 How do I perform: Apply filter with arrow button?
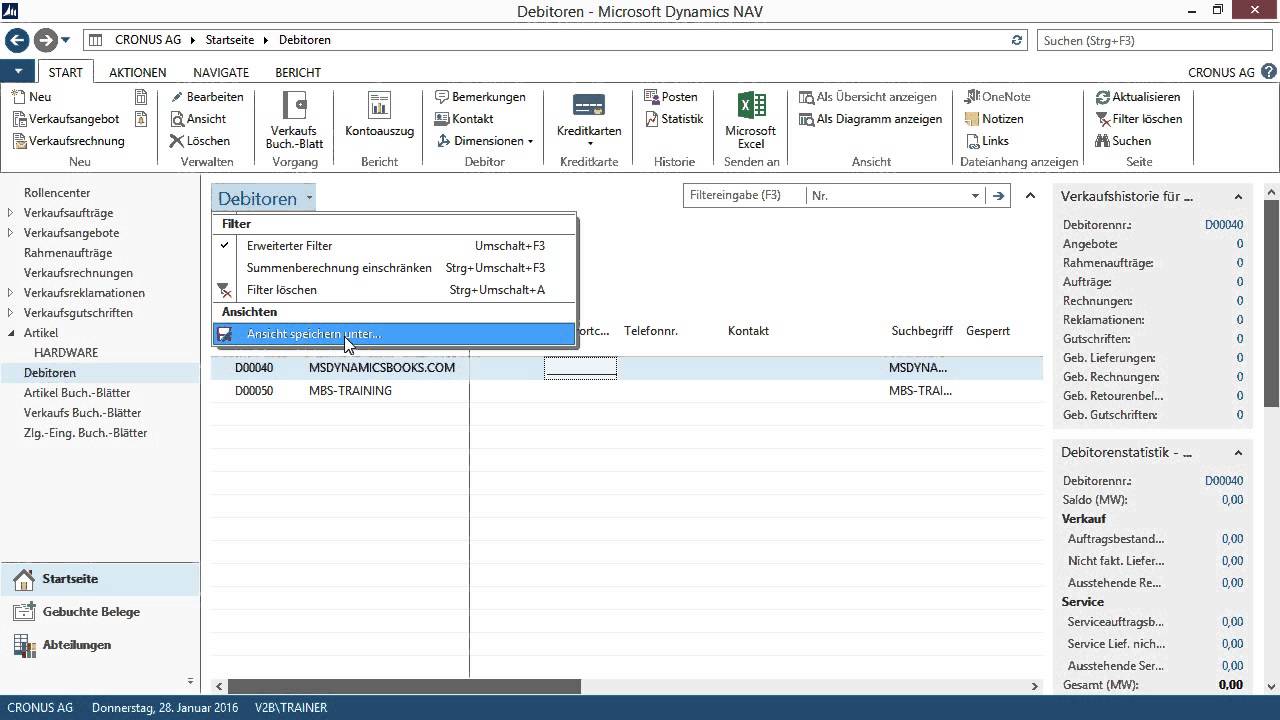click(x=998, y=196)
